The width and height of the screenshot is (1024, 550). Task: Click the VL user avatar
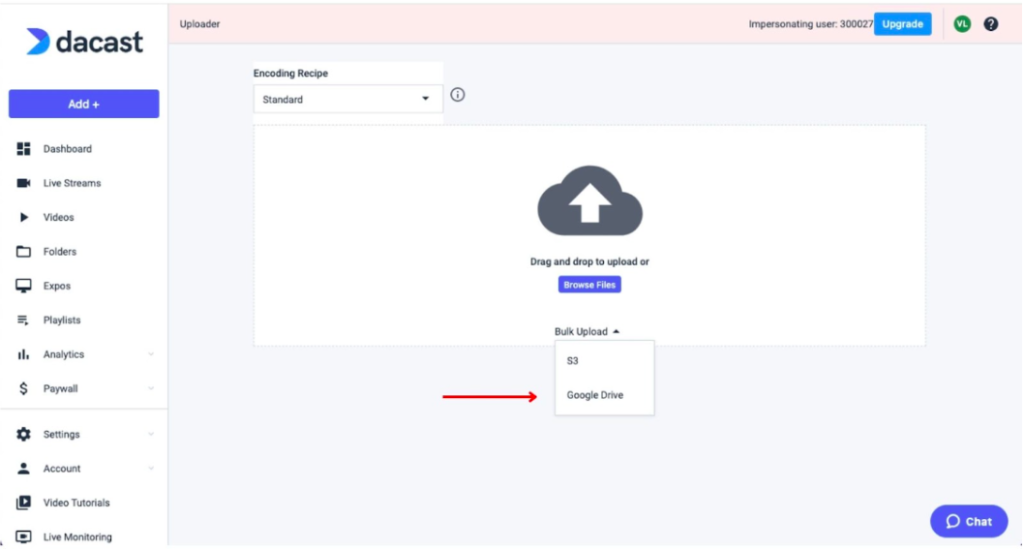(962, 24)
